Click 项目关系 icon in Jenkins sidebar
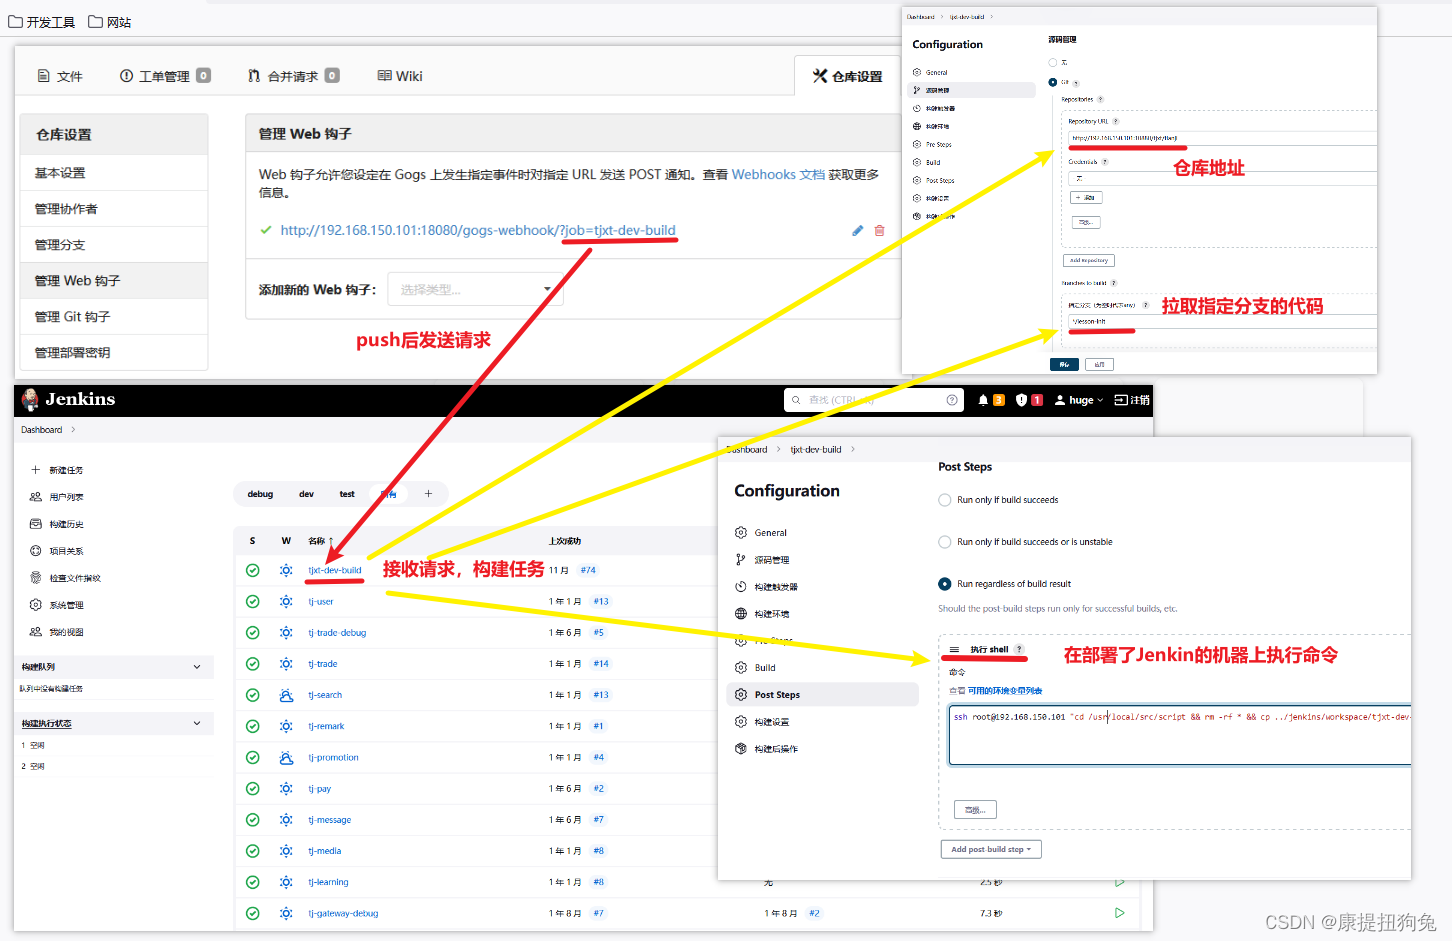Viewport: 1452px width, 941px height. pyautogui.click(x=36, y=551)
